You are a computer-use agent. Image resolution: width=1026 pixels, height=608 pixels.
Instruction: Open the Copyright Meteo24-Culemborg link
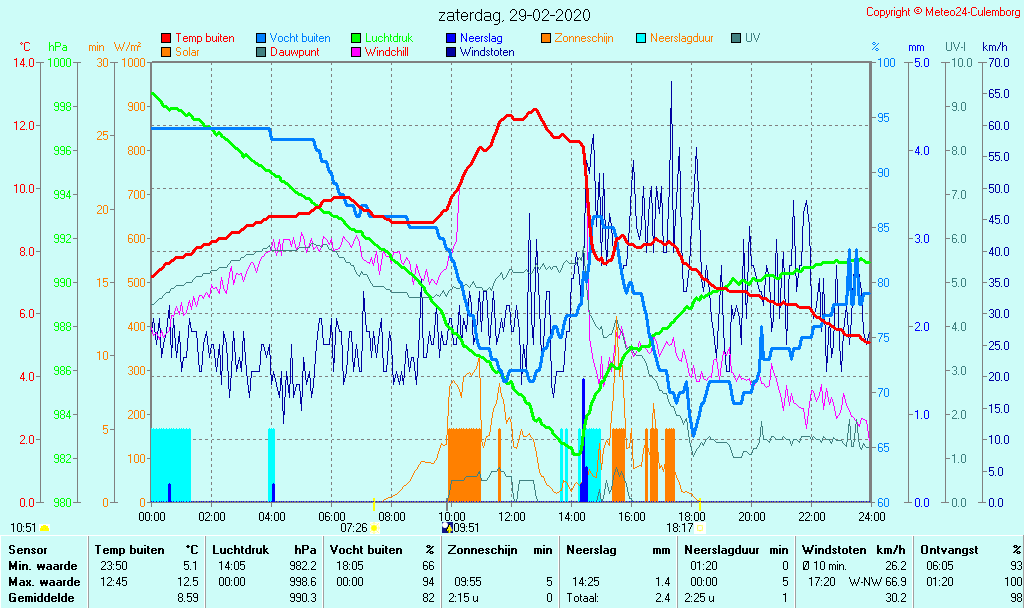[x=943, y=12]
